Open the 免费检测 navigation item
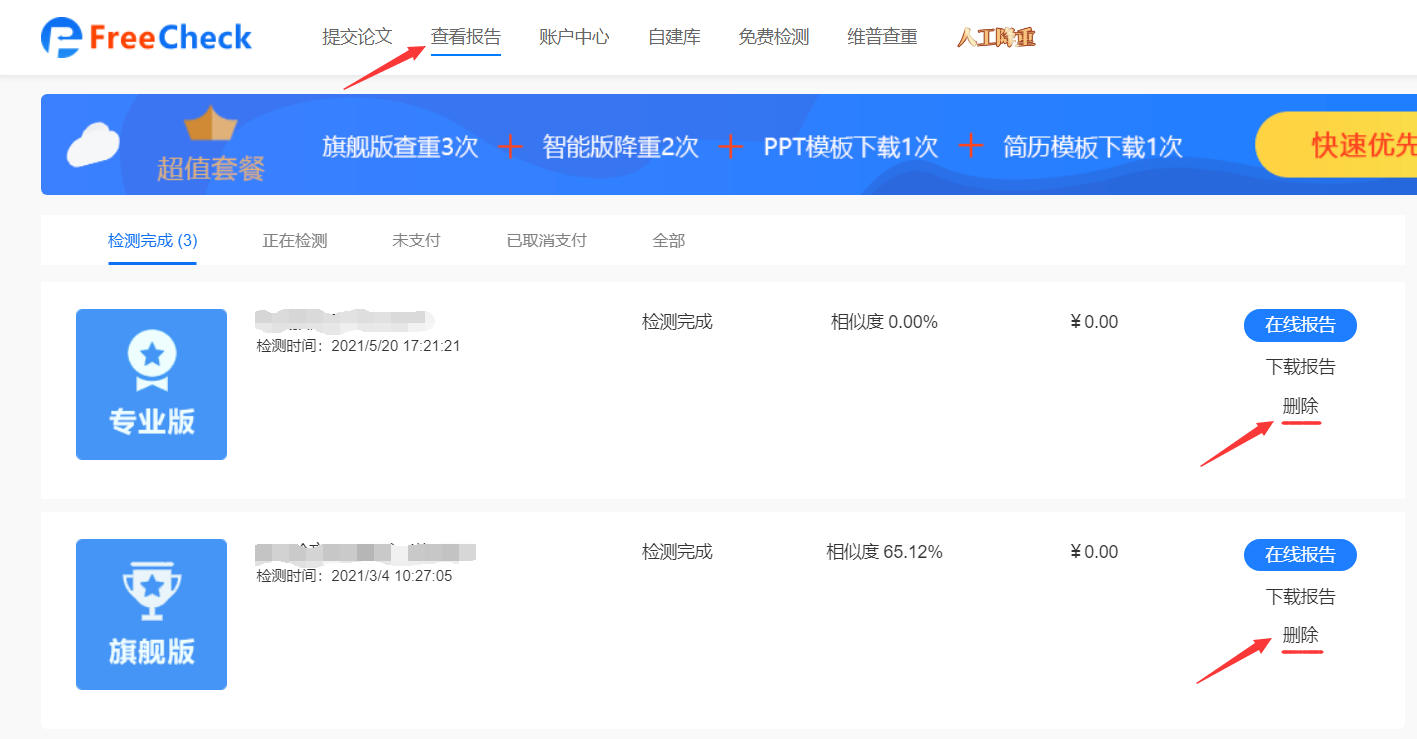This screenshot has height=739, width=1417. tap(774, 38)
